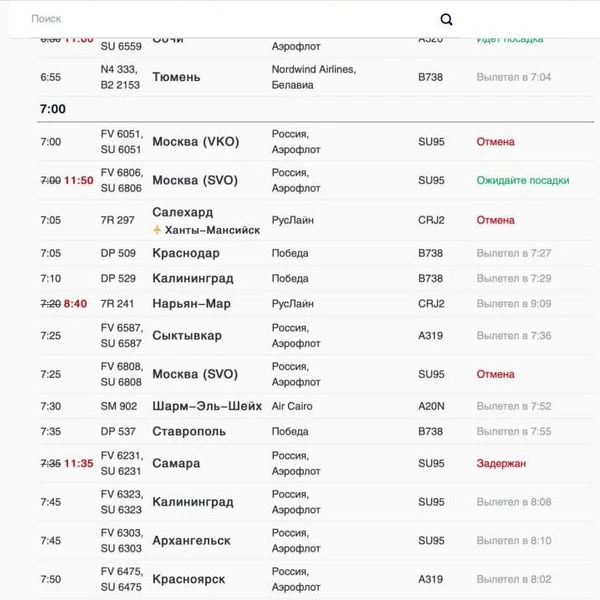The height and width of the screenshot is (600, 600).
Task: Open the Красноярск FV 6475 flight
Action: pyautogui.click(x=315, y=579)
